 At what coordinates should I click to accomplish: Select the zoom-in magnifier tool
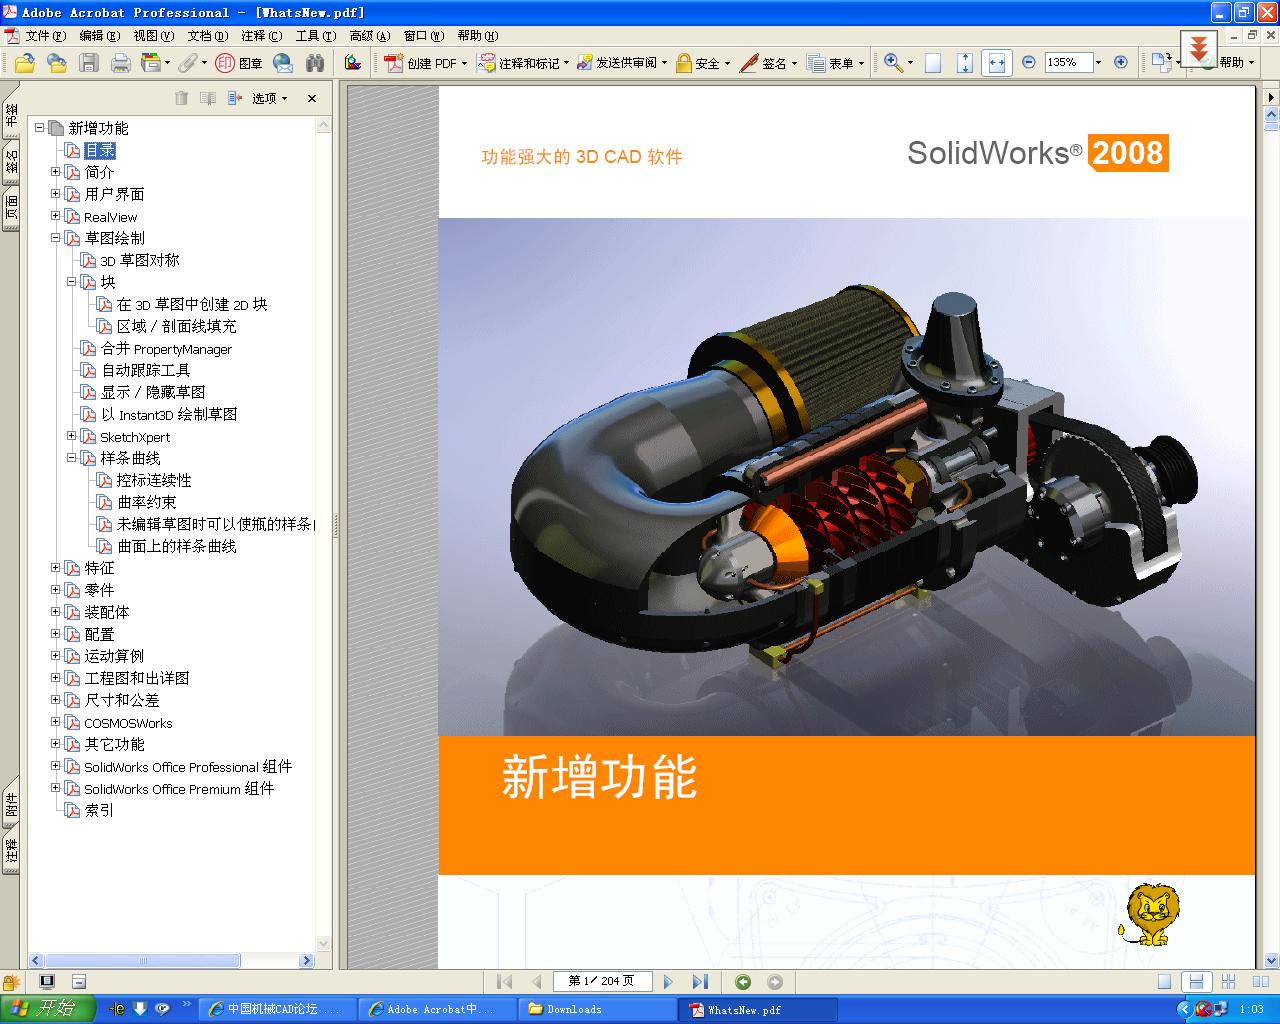point(893,63)
